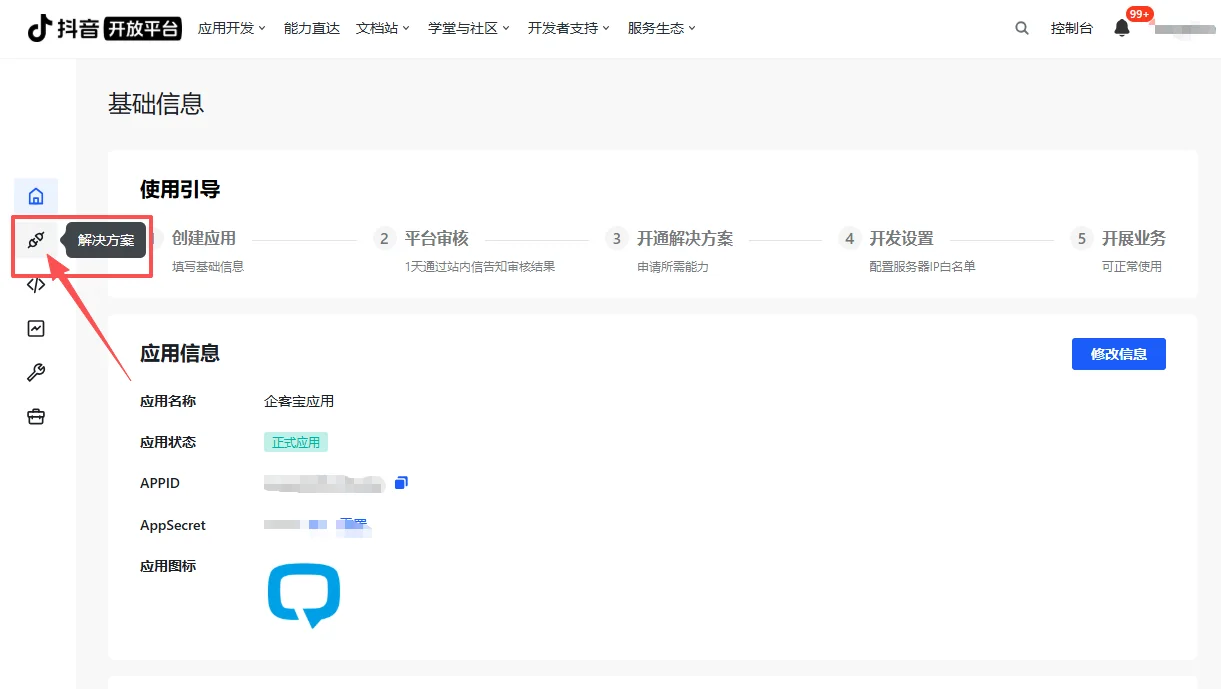Expand the 文档站 dropdown menu
This screenshot has height=689, width=1221.
coord(383,28)
